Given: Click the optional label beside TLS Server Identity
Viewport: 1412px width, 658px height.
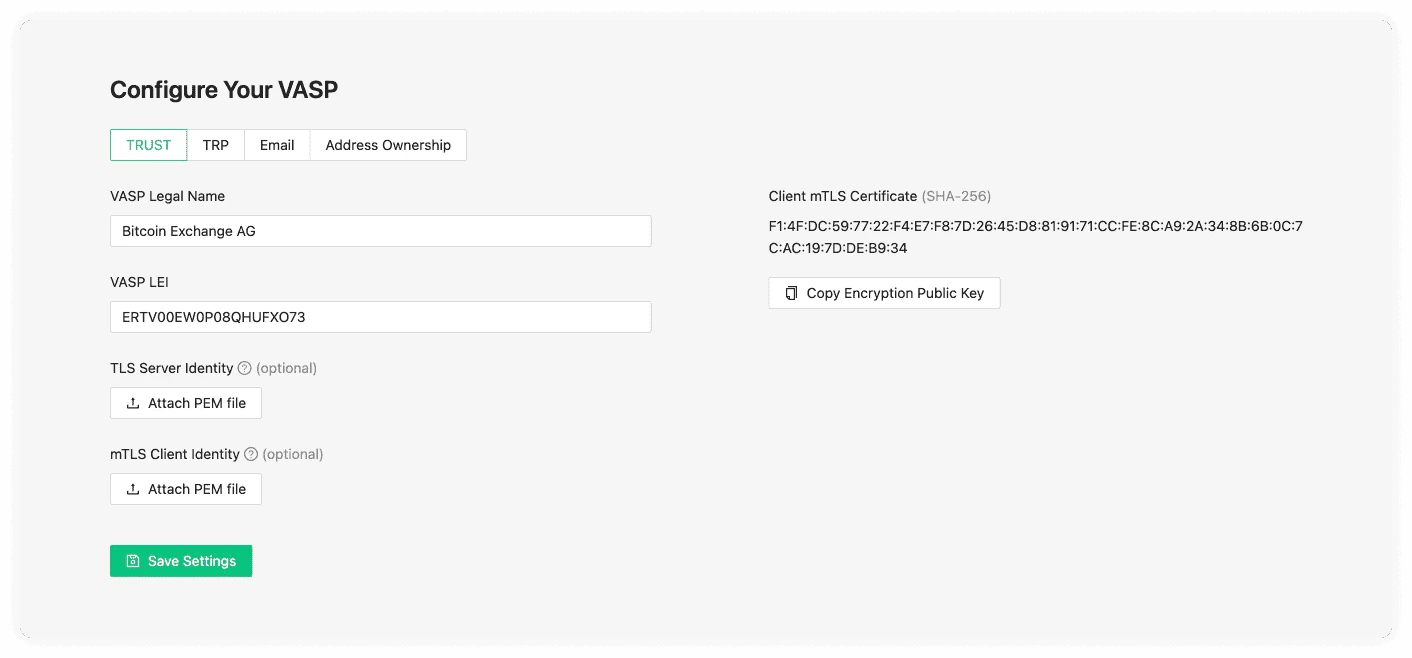Looking at the screenshot, I should 288,368.
